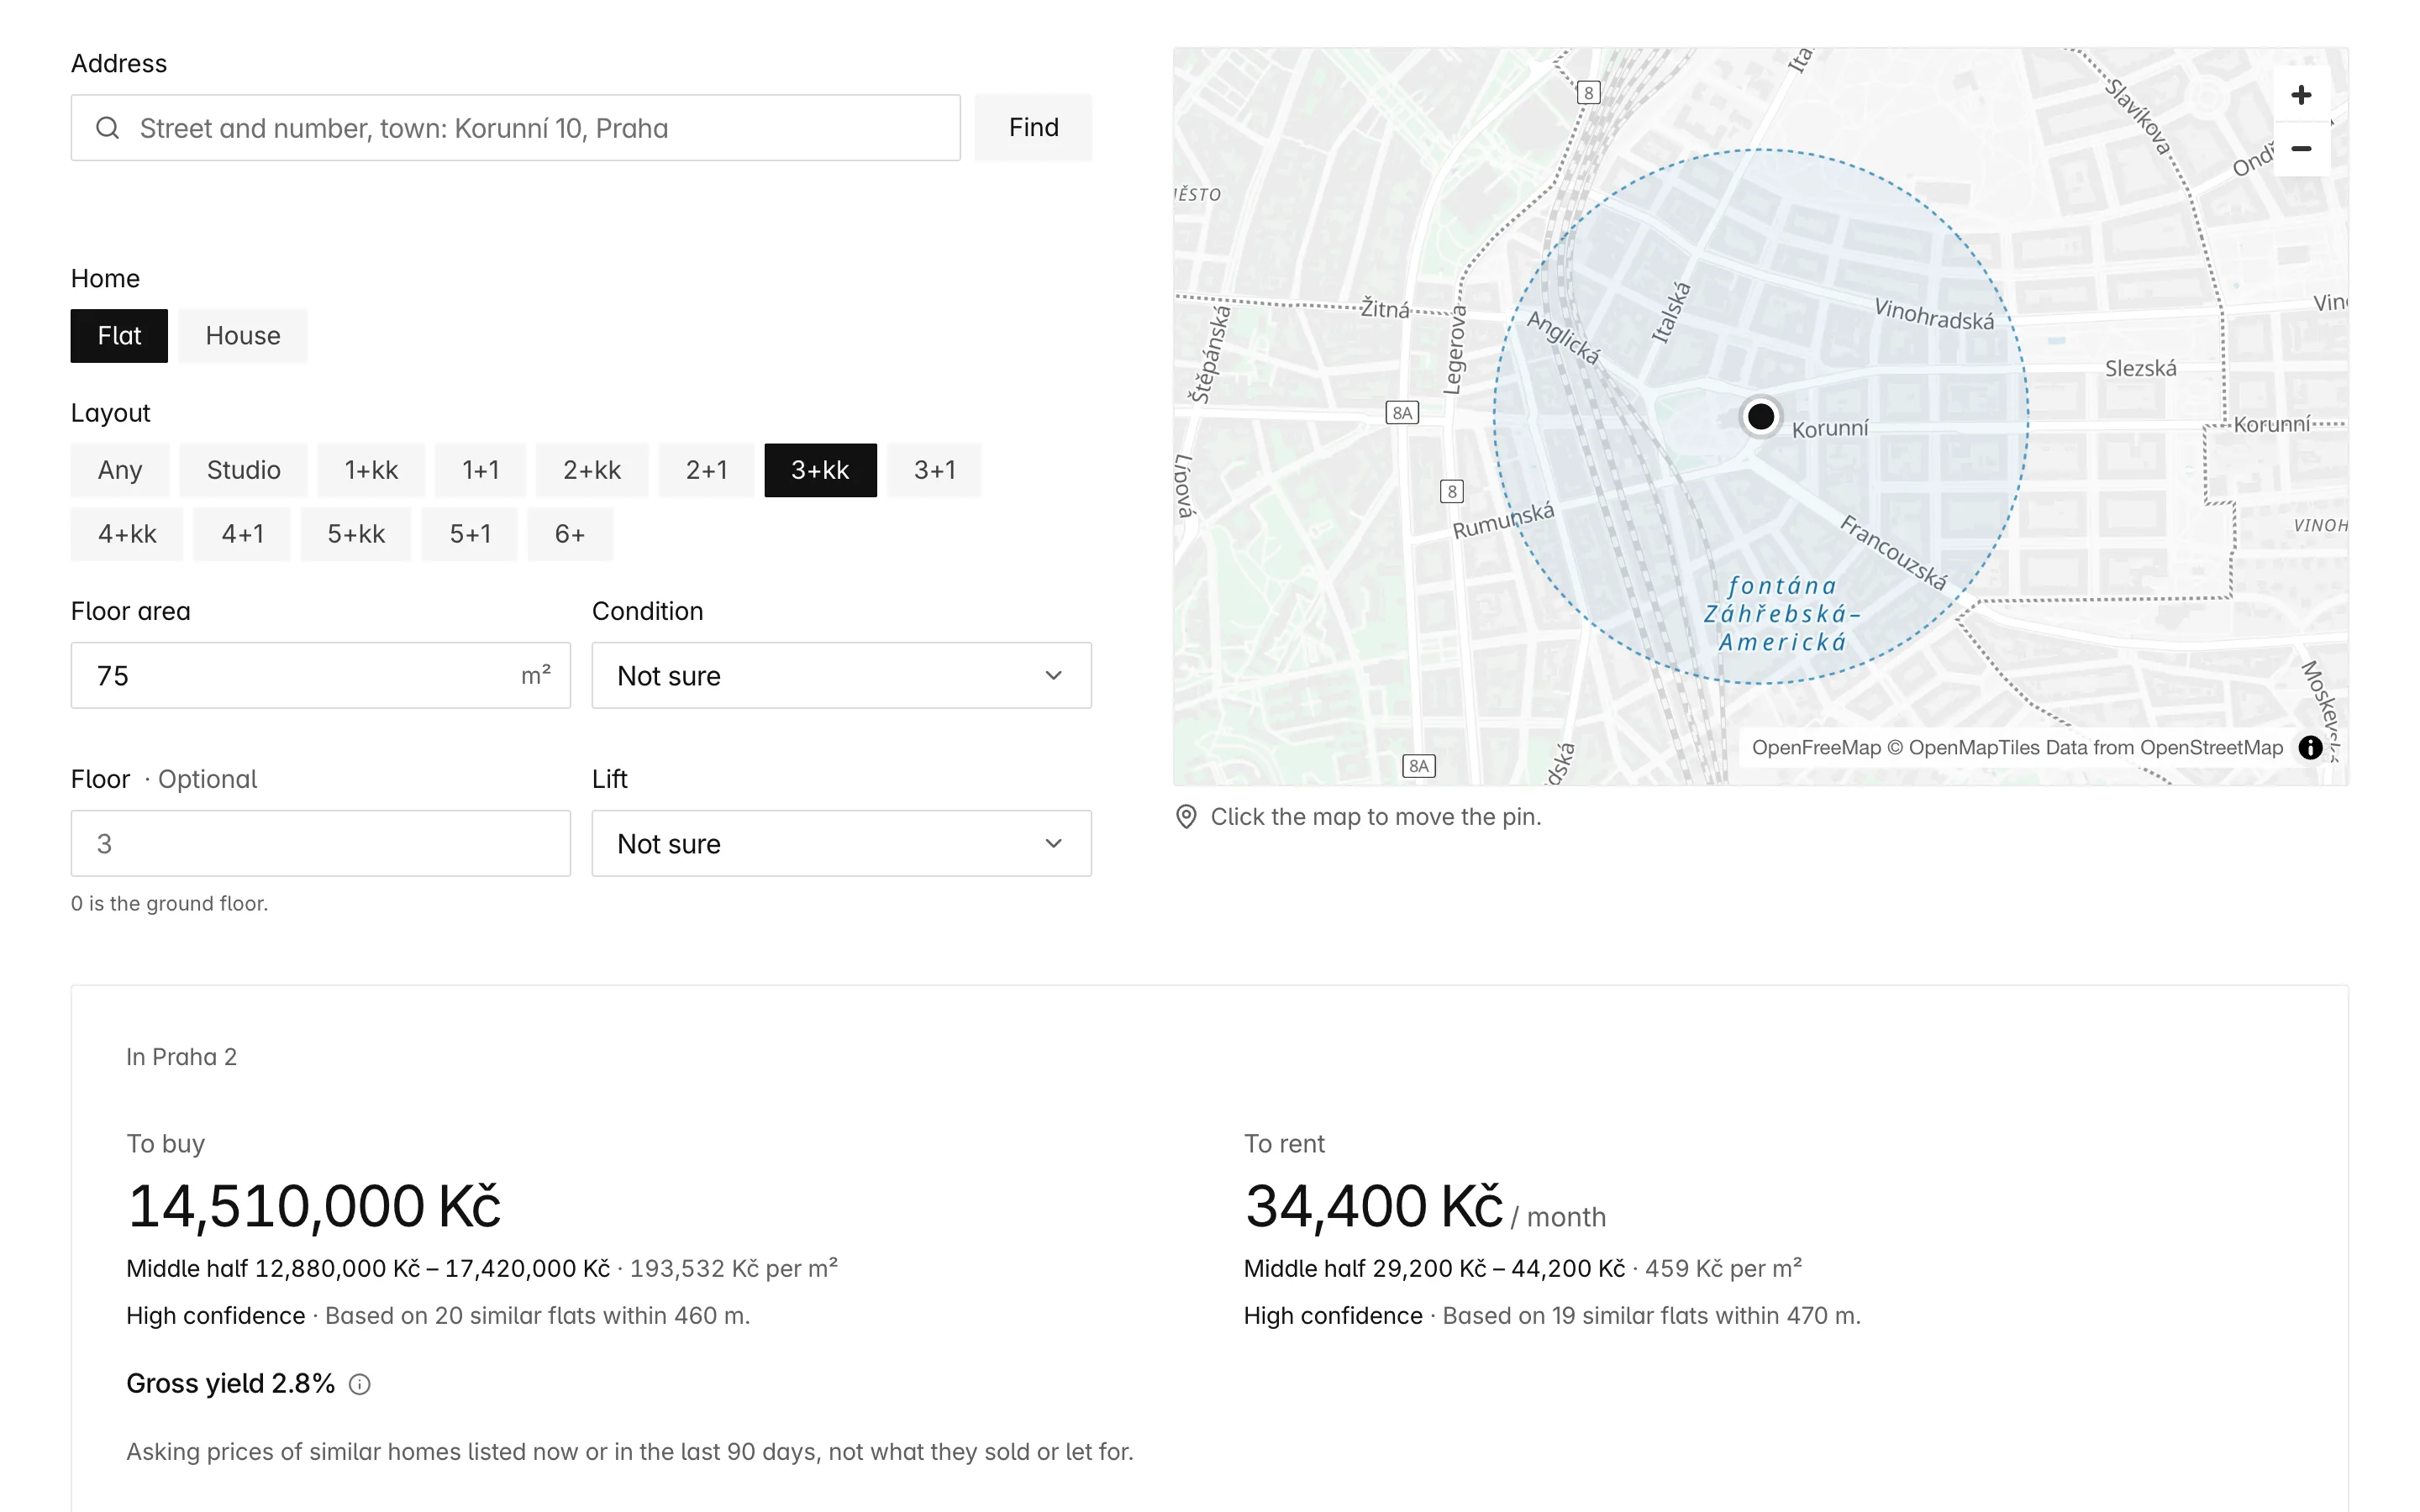Focus the Address search input
Viewport: 2420px width, 1512px height.
[x=515, y=128]
